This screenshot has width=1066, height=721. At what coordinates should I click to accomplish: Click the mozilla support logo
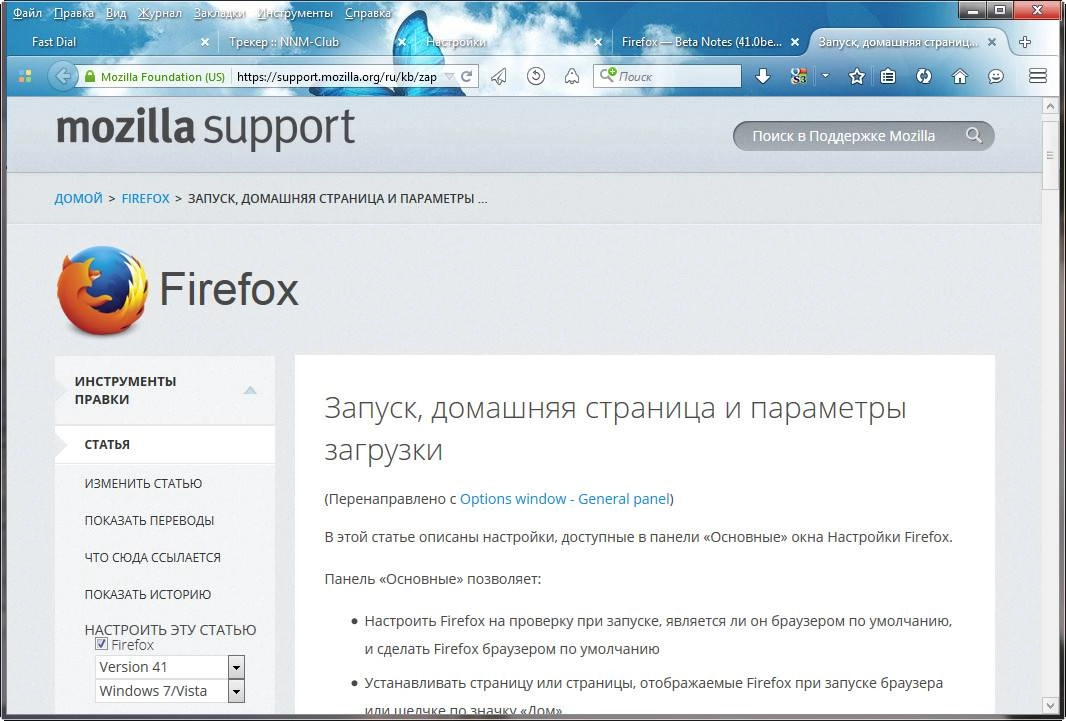point(205,128)
